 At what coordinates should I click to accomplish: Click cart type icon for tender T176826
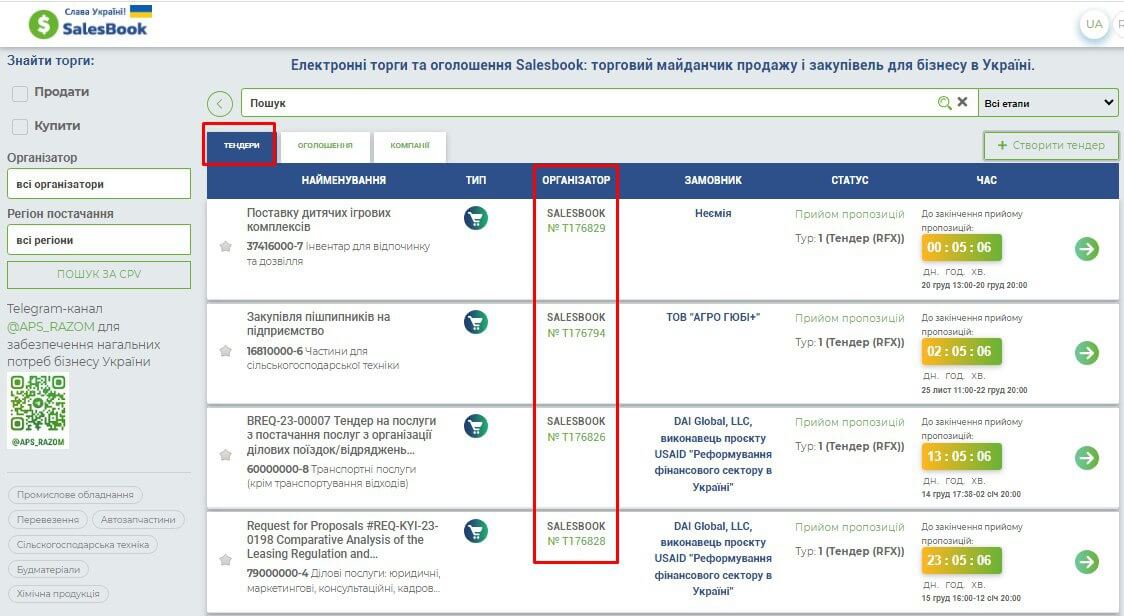(x=476, y=426)
